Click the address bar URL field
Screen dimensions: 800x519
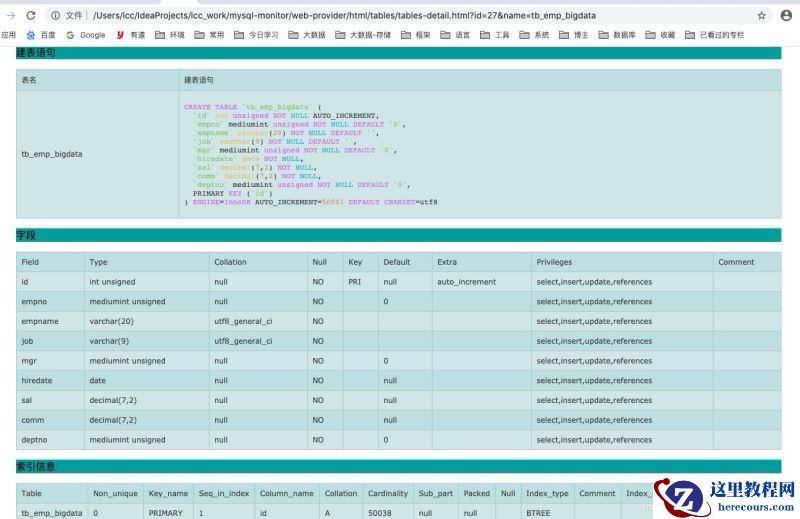(x=344, y=15)
